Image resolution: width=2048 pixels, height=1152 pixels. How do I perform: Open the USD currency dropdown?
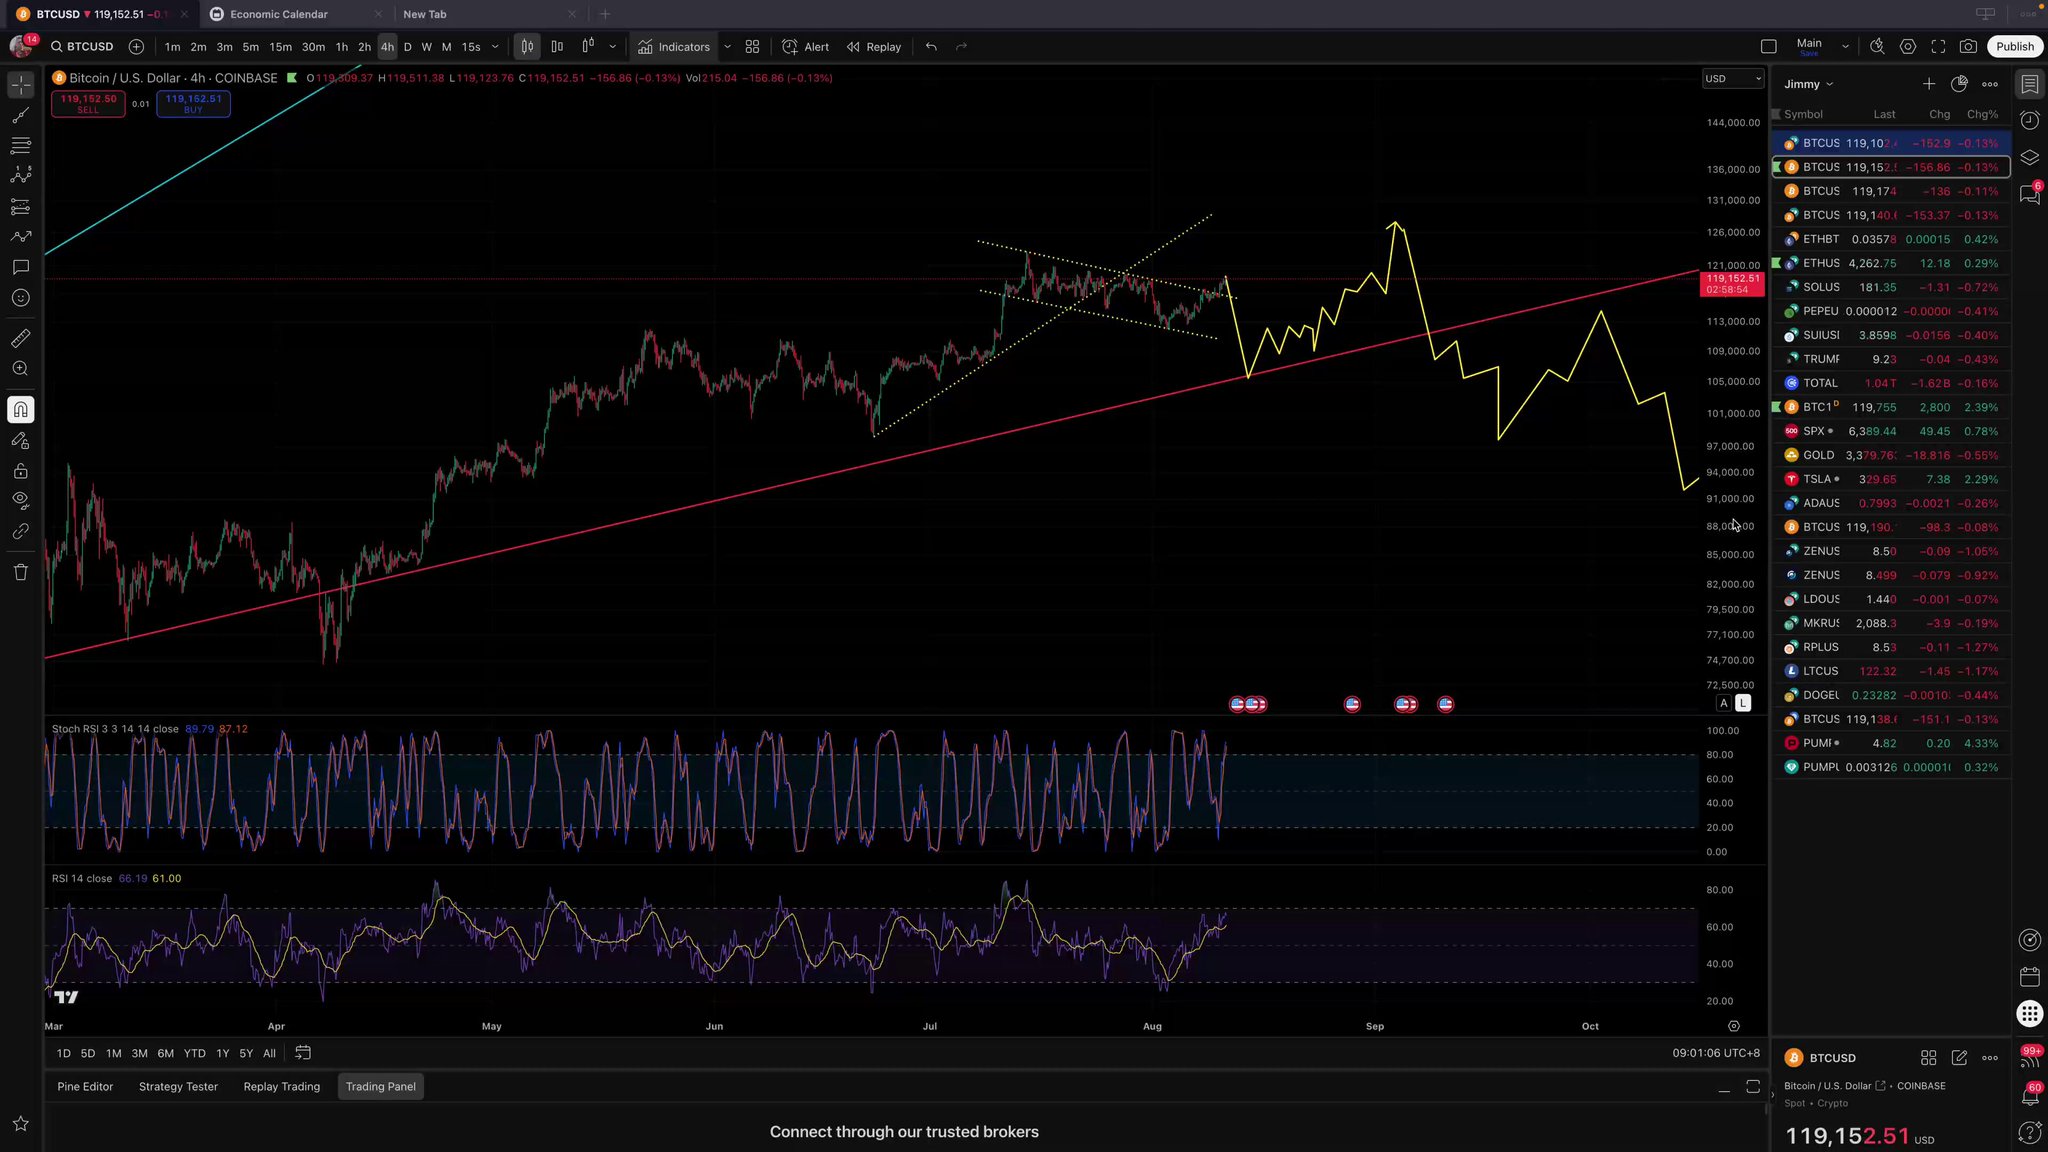coord(1733,79)
